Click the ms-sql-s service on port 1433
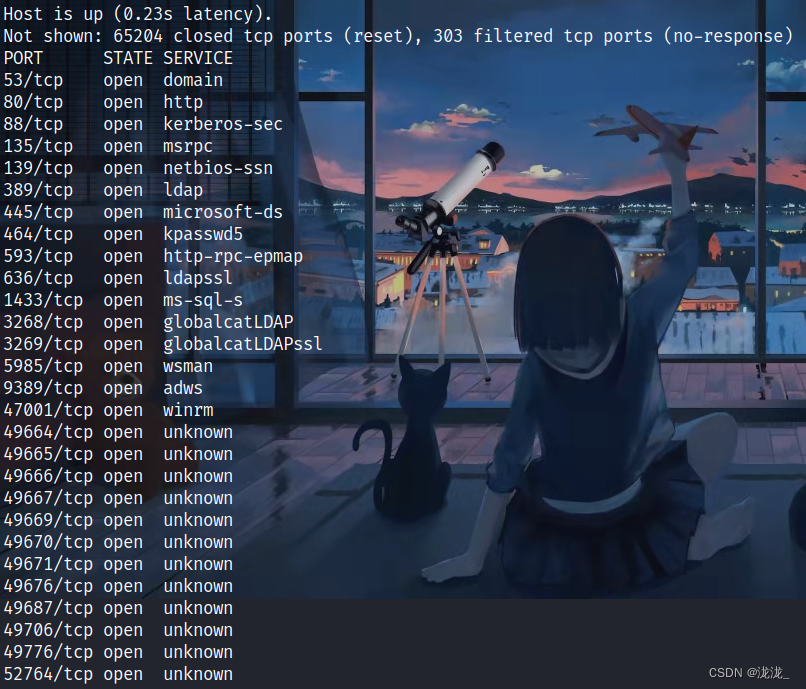The width and height of the screenshot is (806, 689). (x=203, y=300)
